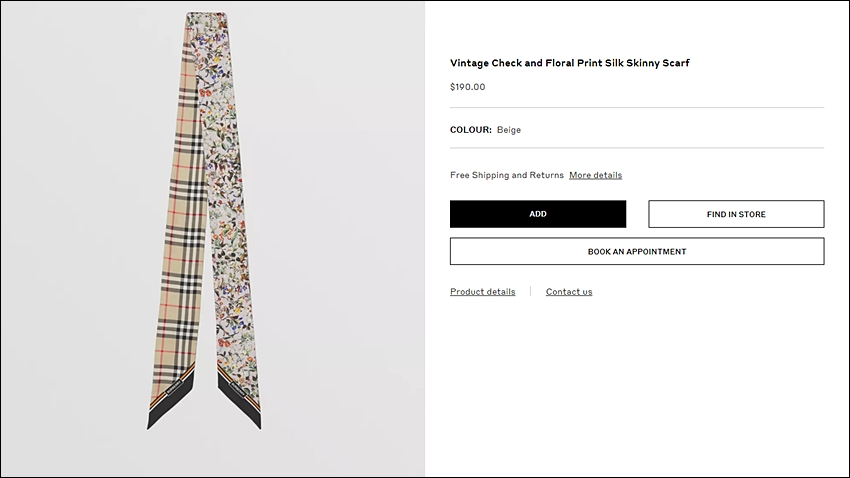The image size is (850, 478).
Task: Follow the Contact us link
Action: (569, 292)
